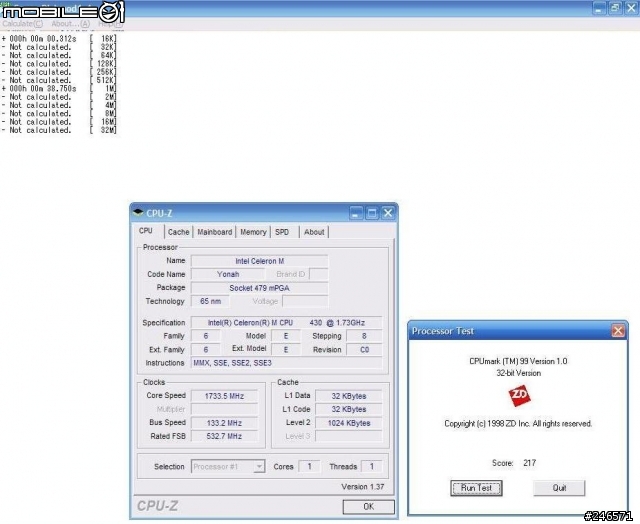
Task: Click the CPU-Z title bar chip icon
Action: pos(138,212)
